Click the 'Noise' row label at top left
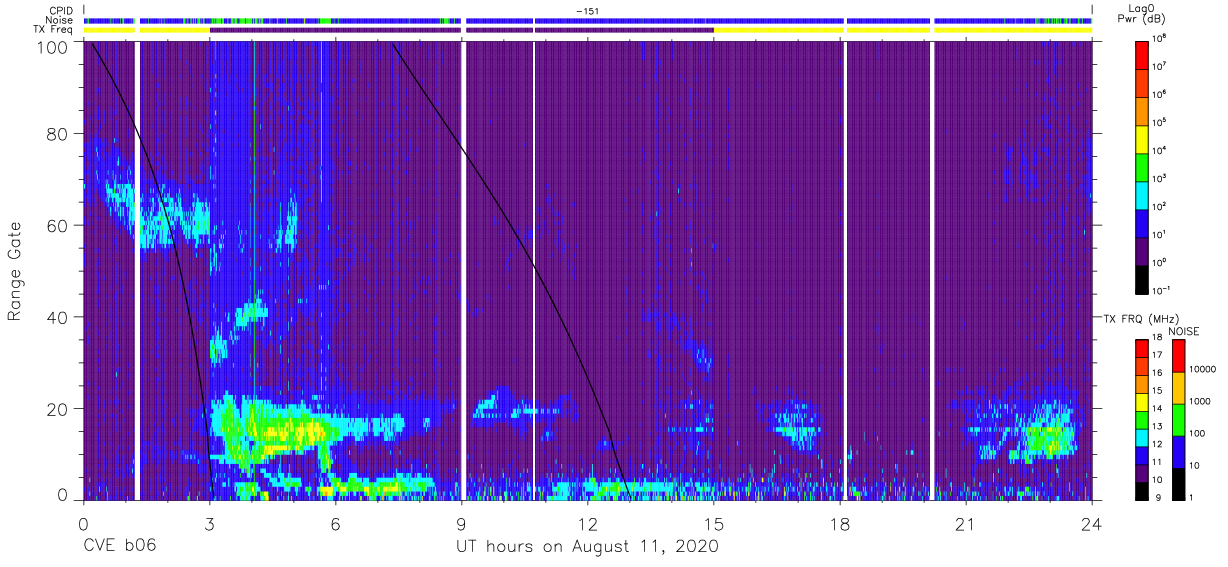The image size is (1228, 567). click(x=60, y=20)
